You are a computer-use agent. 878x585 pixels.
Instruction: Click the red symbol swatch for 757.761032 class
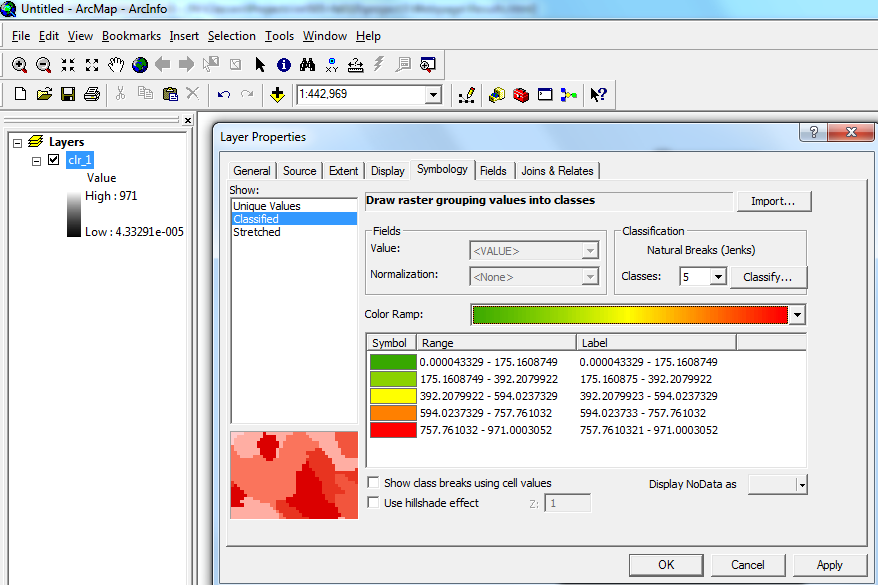point(390,430)
